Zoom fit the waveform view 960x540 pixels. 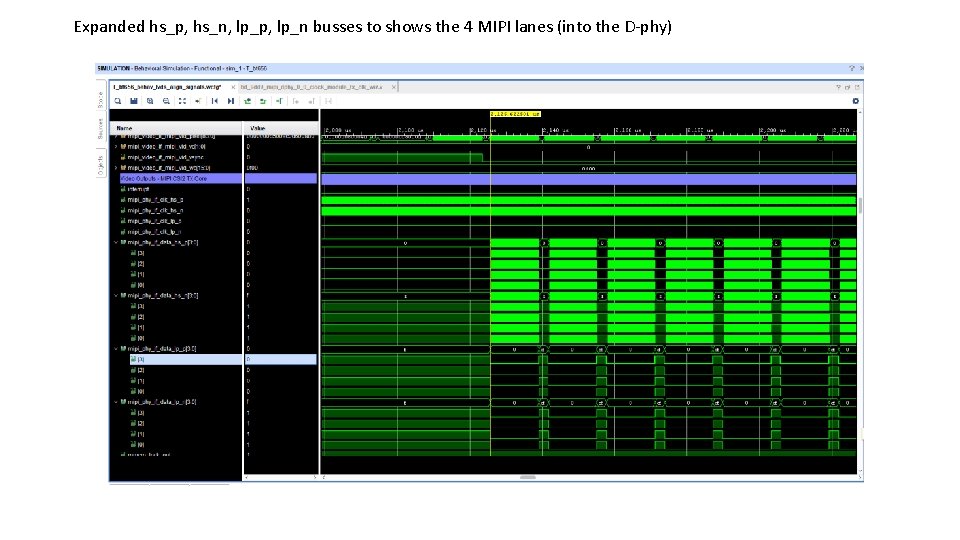(182, 101)
